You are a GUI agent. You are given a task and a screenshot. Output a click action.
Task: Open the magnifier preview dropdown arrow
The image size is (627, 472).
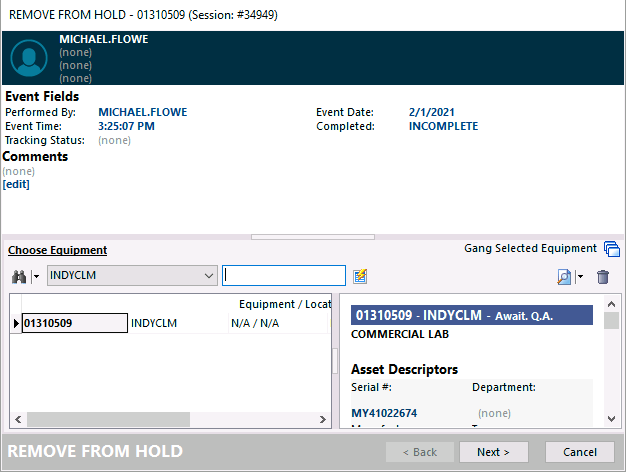click(x=580, y=276)
